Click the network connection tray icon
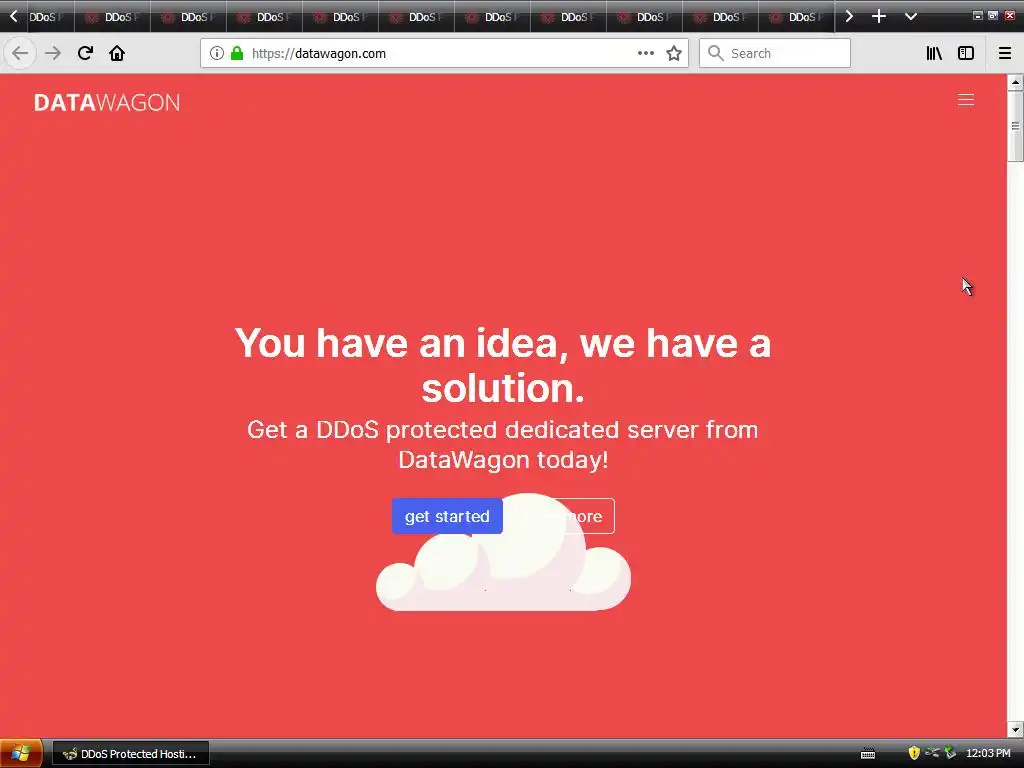Viewport: 1024px width, 768px height. click(x=932, y=753)
